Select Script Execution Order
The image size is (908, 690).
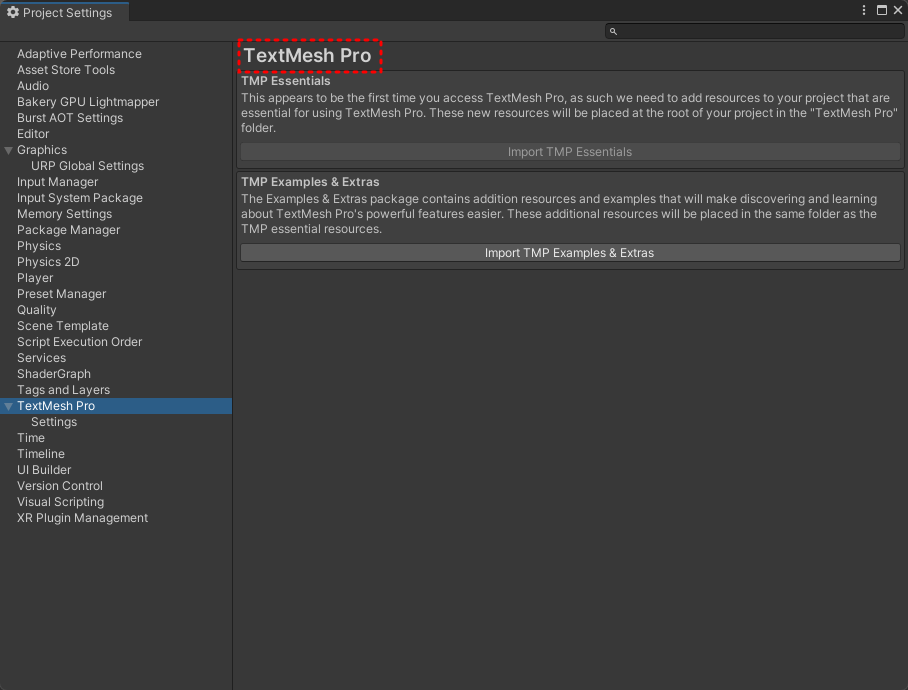79,342
